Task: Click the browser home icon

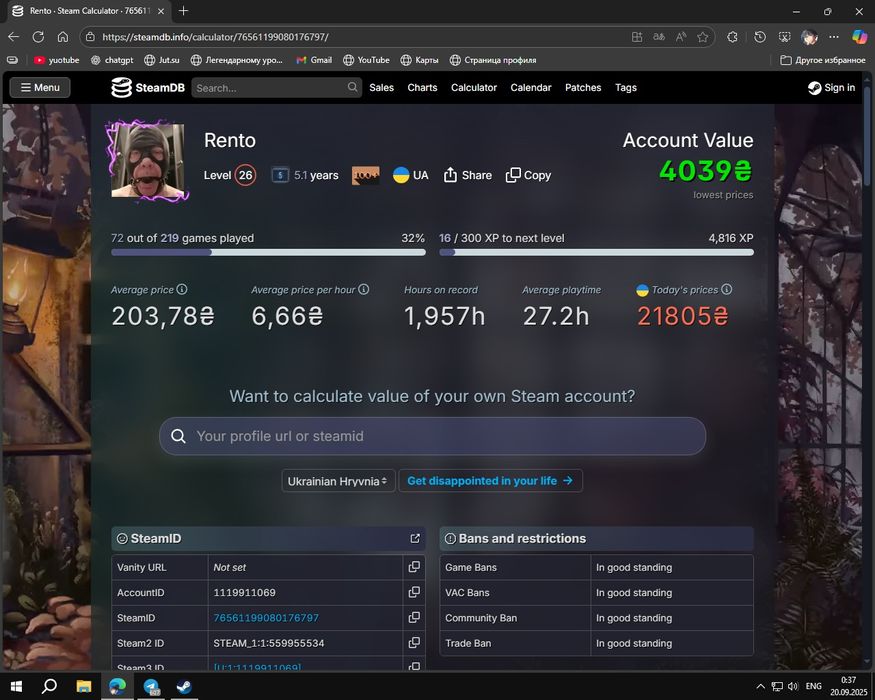Action: coord(62,37)
